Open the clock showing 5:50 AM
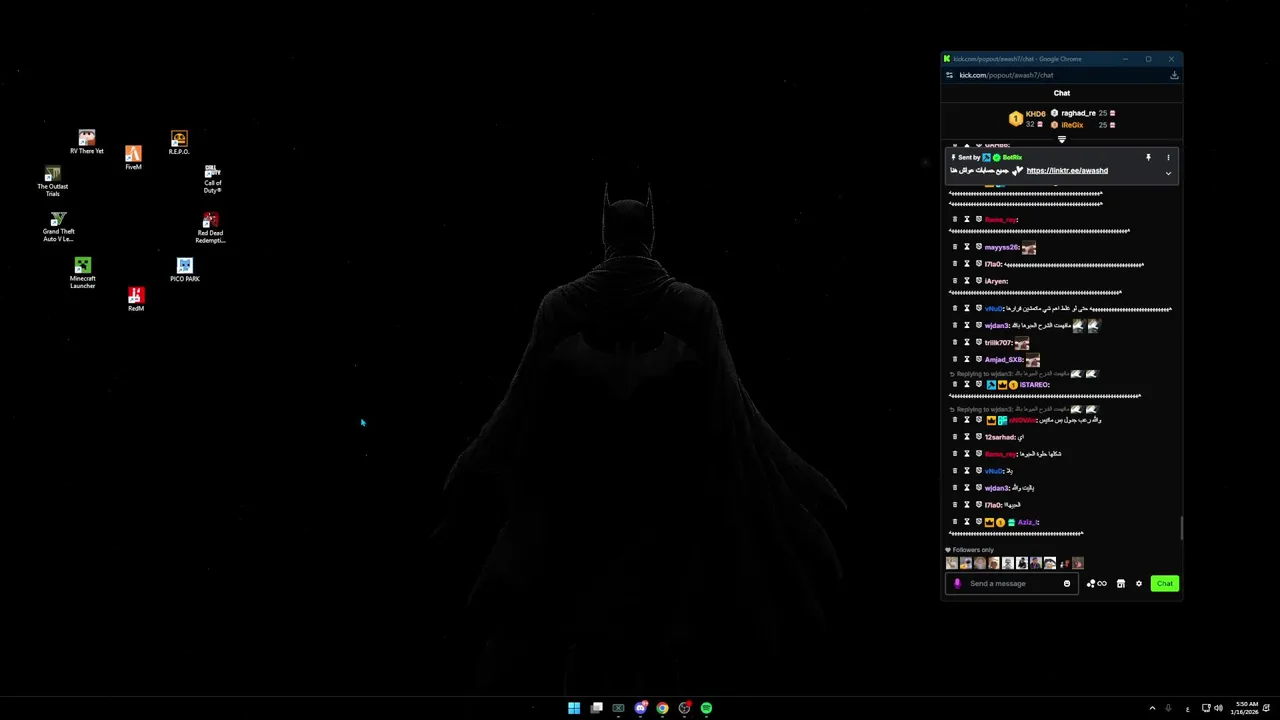Screen dimensions: 1280x720 [1246, 708]
